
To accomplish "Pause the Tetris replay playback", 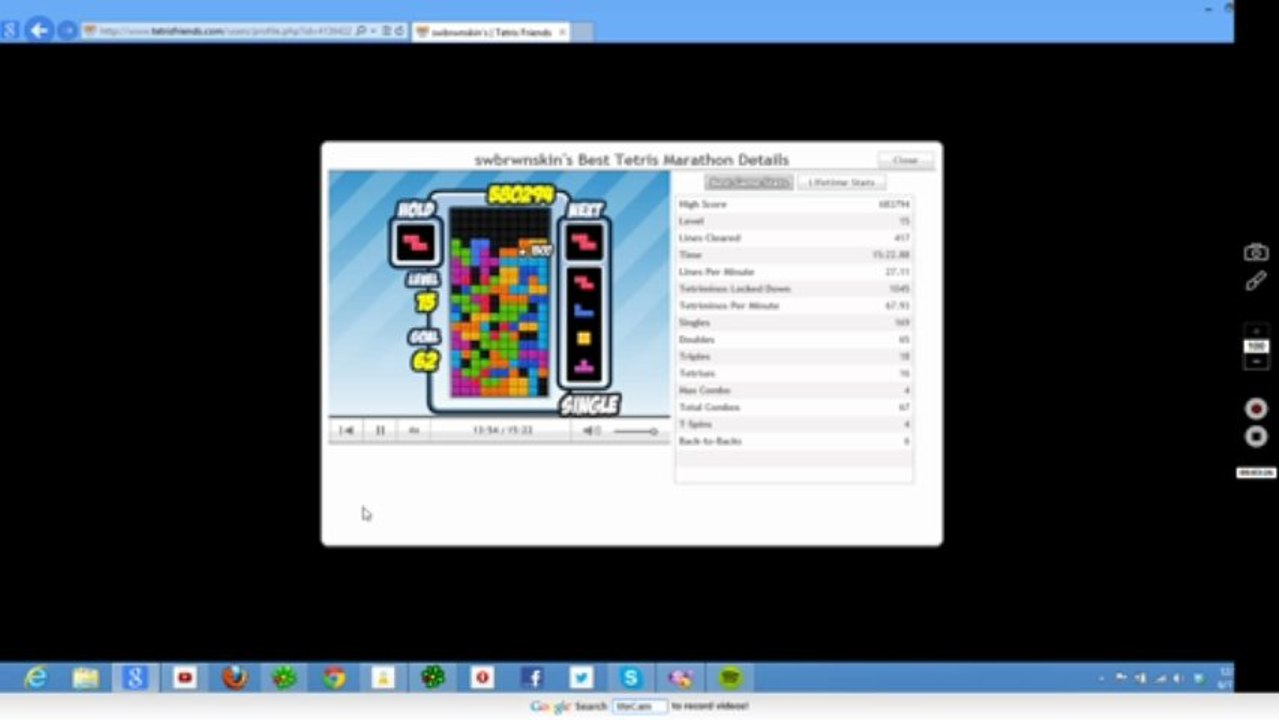I will pos(380,430).
